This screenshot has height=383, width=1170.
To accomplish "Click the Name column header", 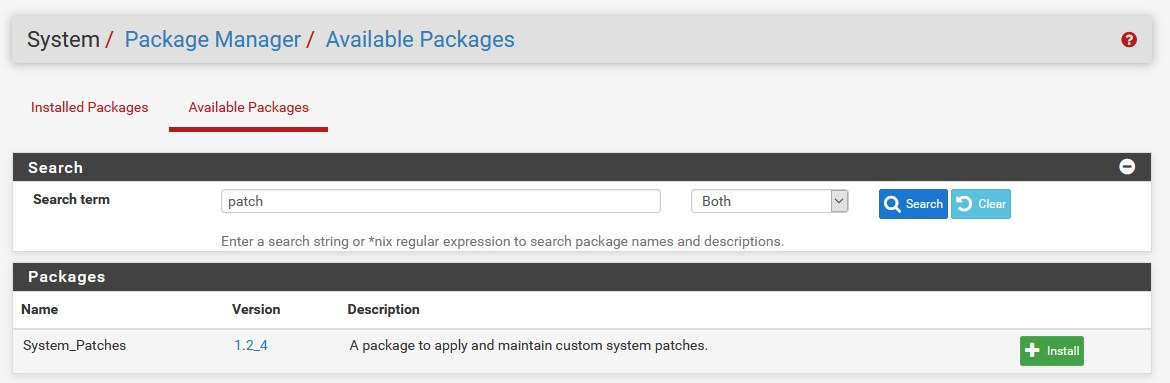I will 40,309.
